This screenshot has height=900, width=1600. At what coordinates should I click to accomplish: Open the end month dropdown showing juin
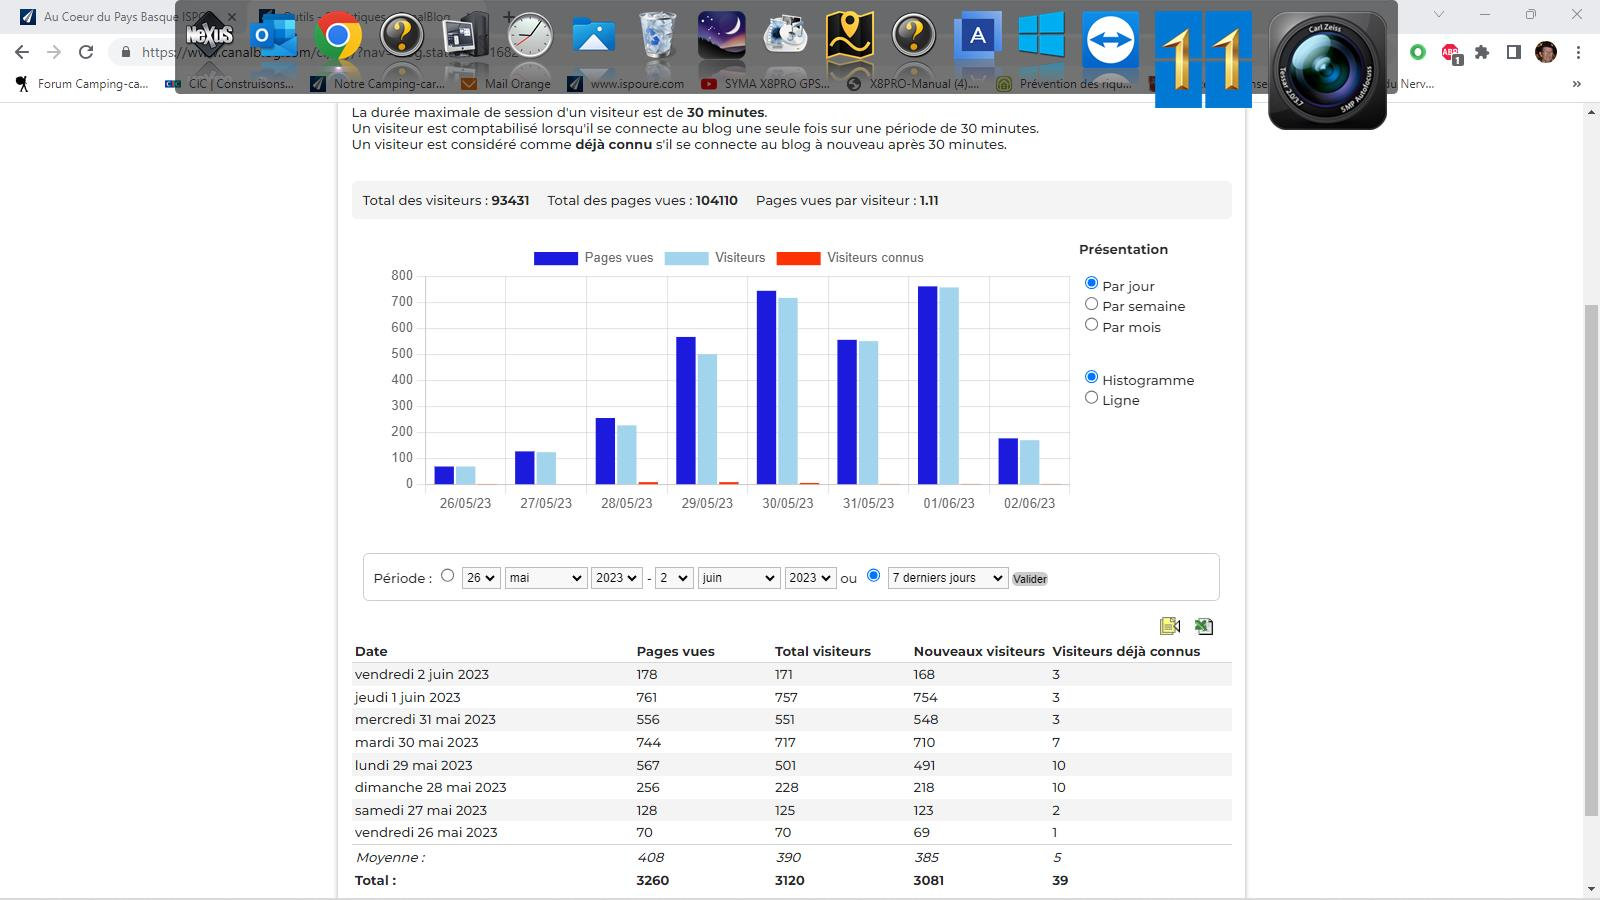tap(738, 578)
